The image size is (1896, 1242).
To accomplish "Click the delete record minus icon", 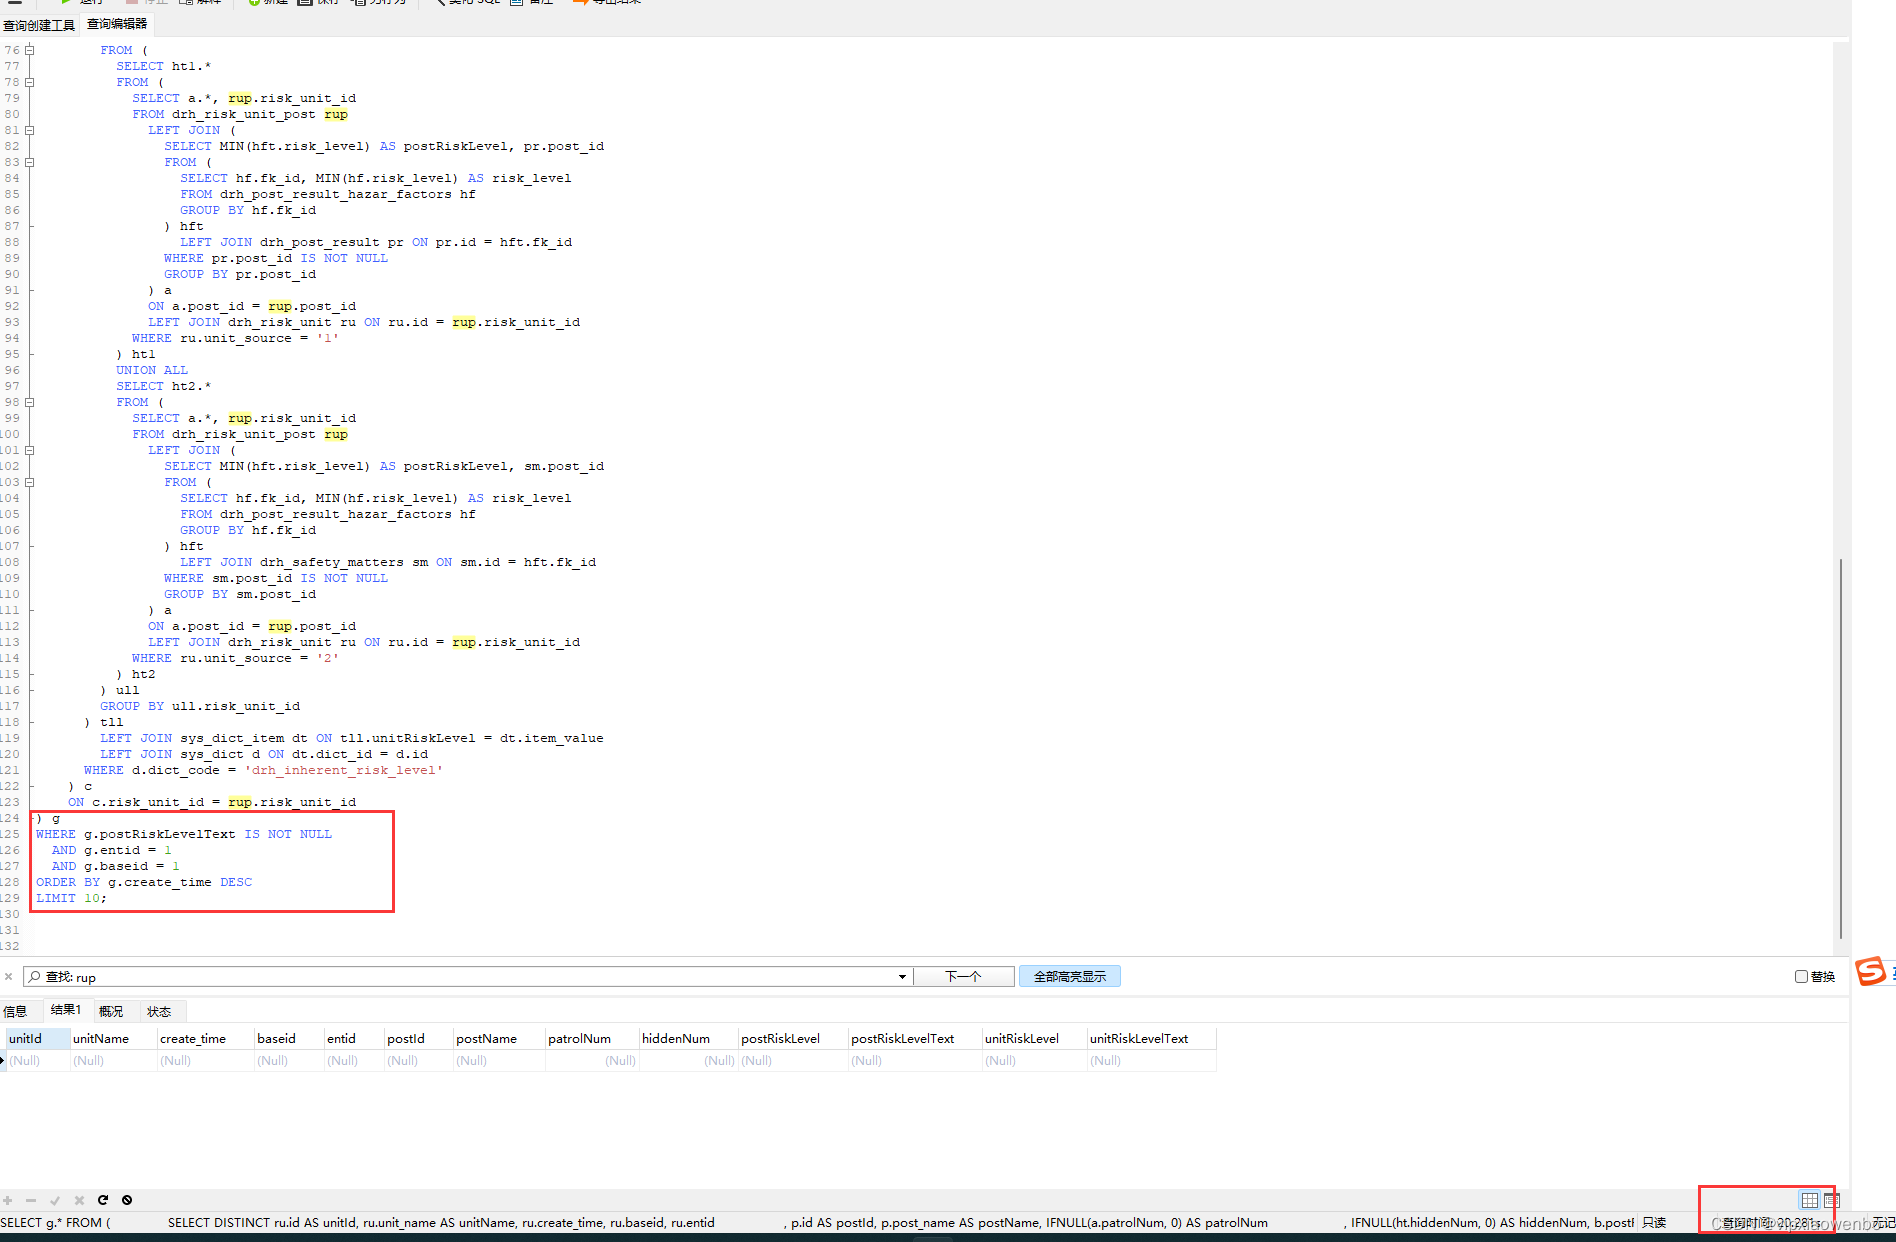I will click(31, 1200).
